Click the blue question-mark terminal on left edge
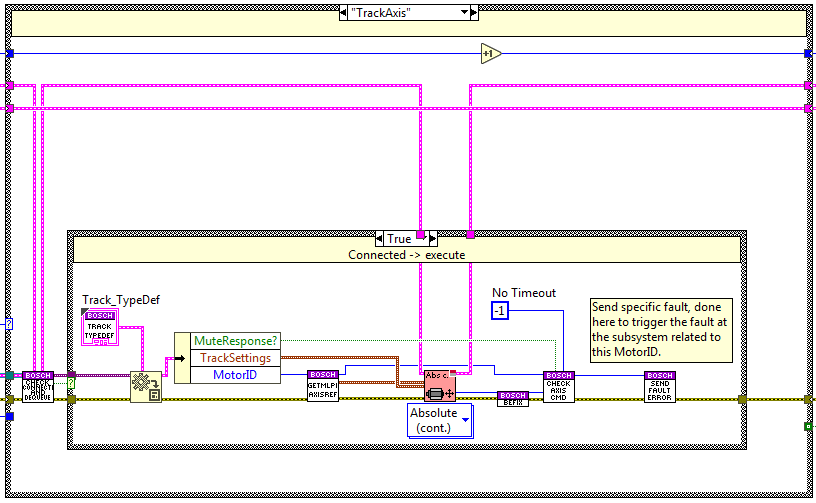Screen dimensions: 816x503 pos(9,324)
